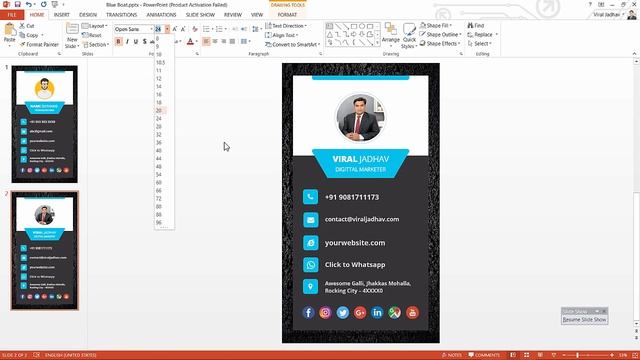Open Quick Styles gallery
The image size is (640, 360).
(409, 36)
